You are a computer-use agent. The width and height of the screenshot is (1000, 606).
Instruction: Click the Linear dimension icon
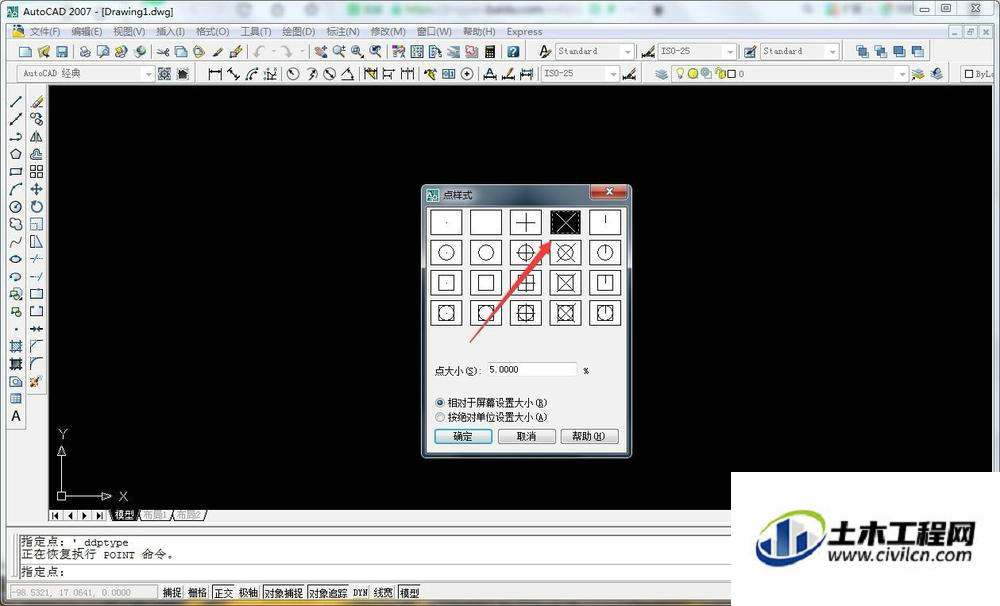coord(215,74)
